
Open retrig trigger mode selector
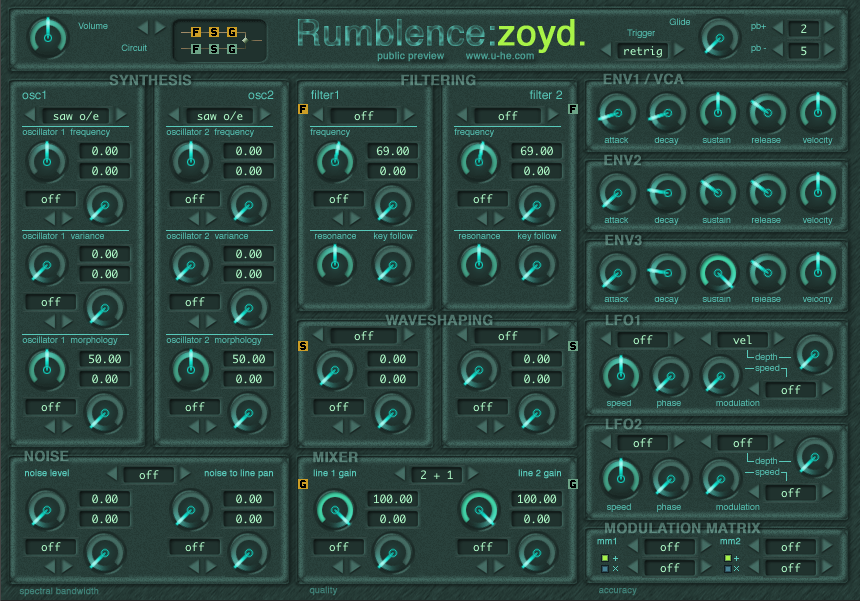click(x=643, y=51)
